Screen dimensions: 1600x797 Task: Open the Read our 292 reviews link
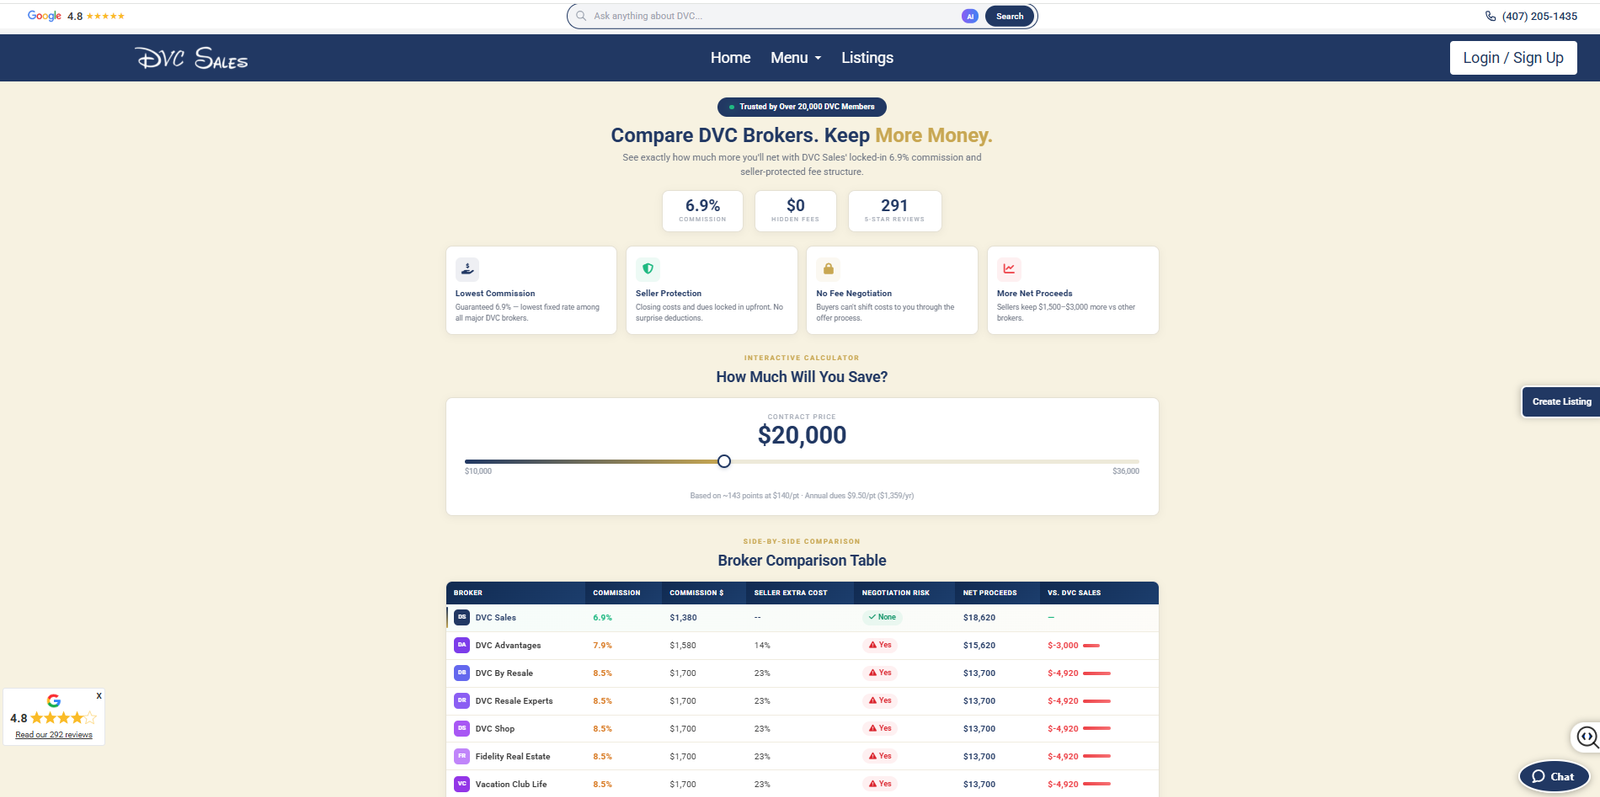[54, 735]
